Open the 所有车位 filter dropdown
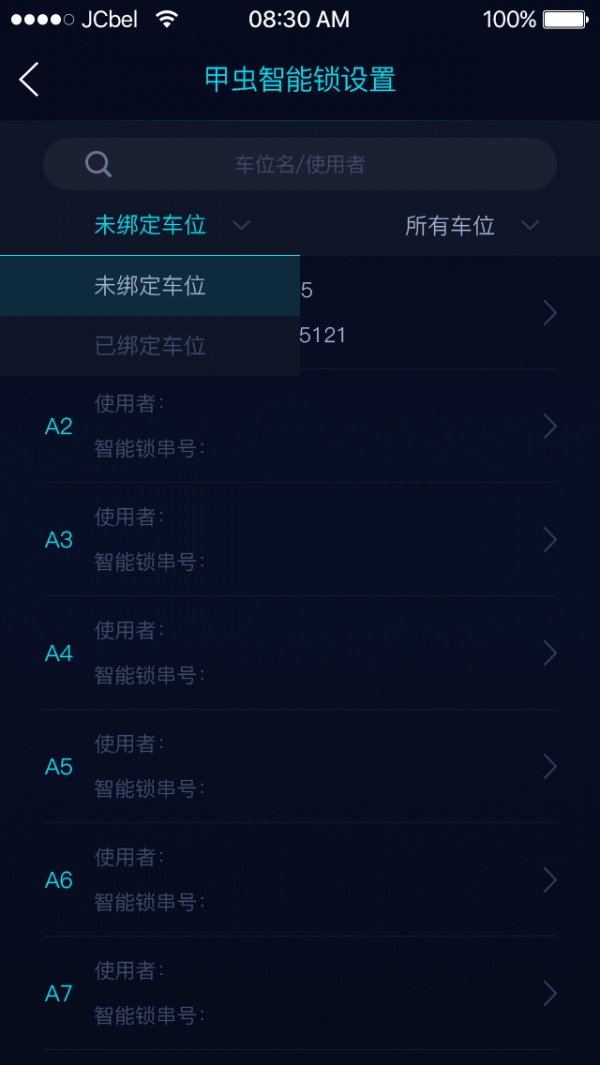 coord(471,225)
